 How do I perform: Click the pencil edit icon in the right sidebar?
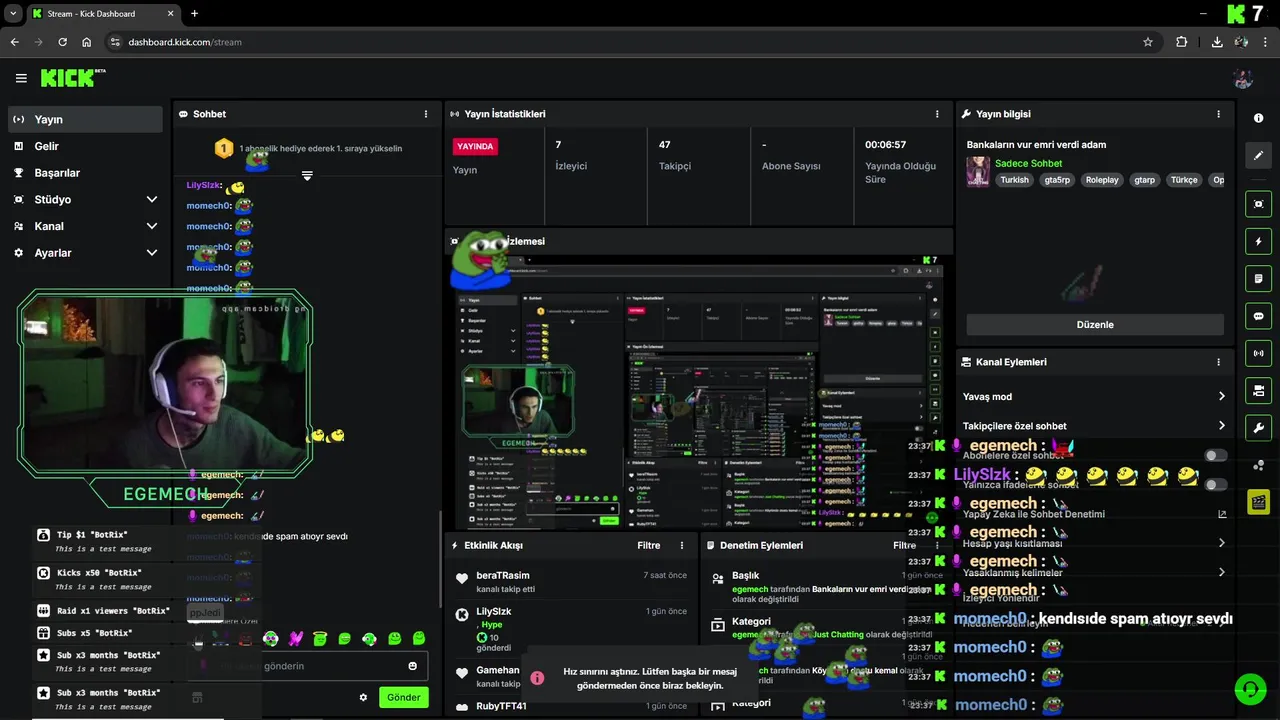[x=1258, y=156]
